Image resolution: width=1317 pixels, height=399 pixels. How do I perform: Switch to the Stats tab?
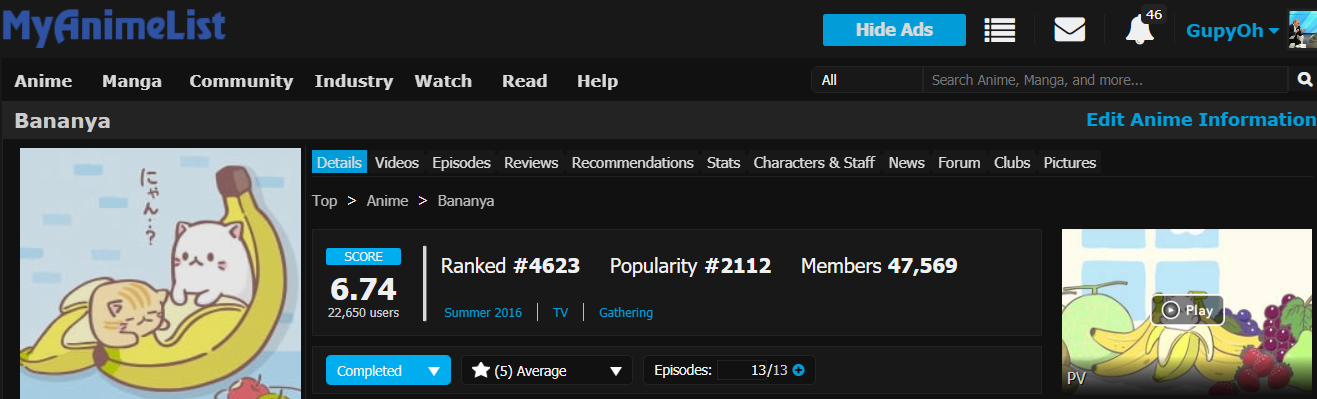click(x=723, y=162)
